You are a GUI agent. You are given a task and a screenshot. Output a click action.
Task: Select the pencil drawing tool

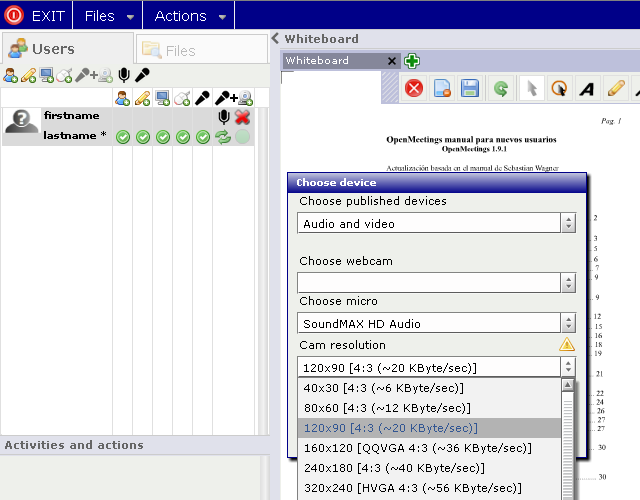coord(616,89)
